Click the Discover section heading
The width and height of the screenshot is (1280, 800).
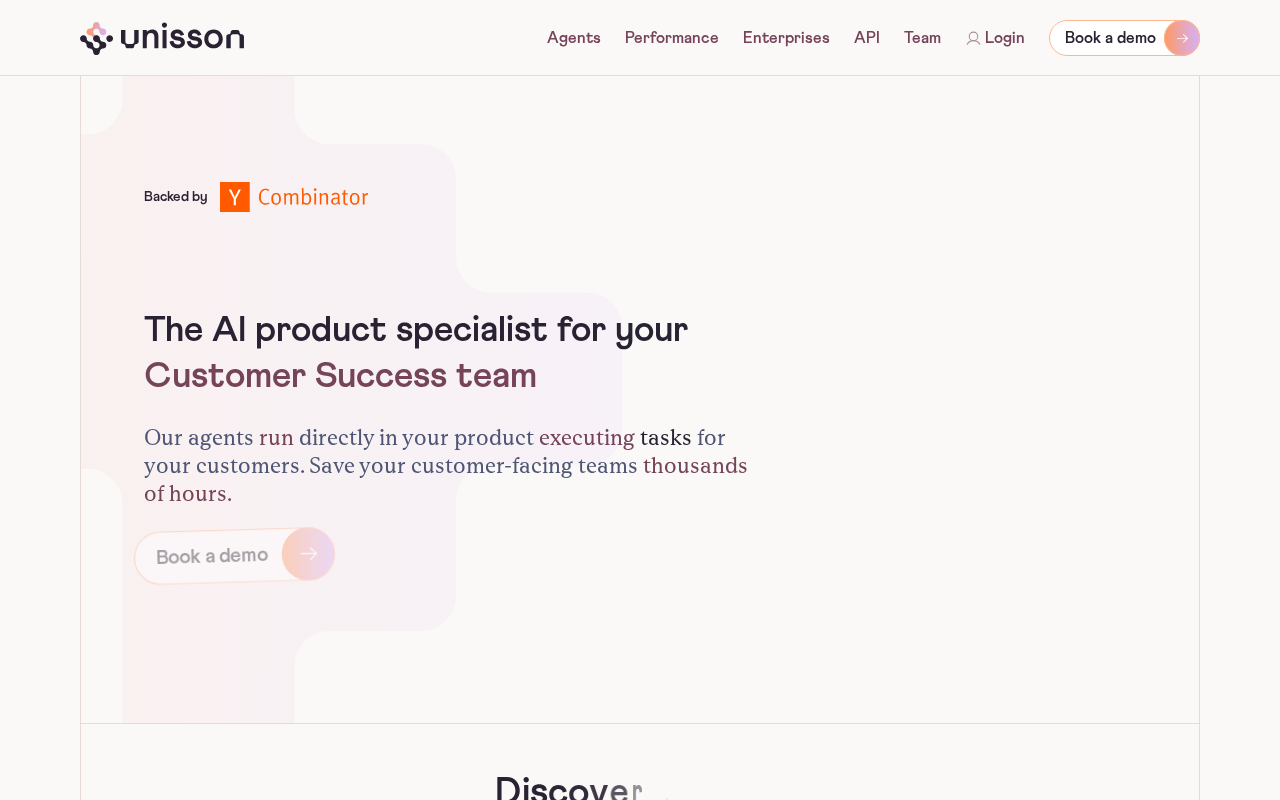(x=580, y=788)
